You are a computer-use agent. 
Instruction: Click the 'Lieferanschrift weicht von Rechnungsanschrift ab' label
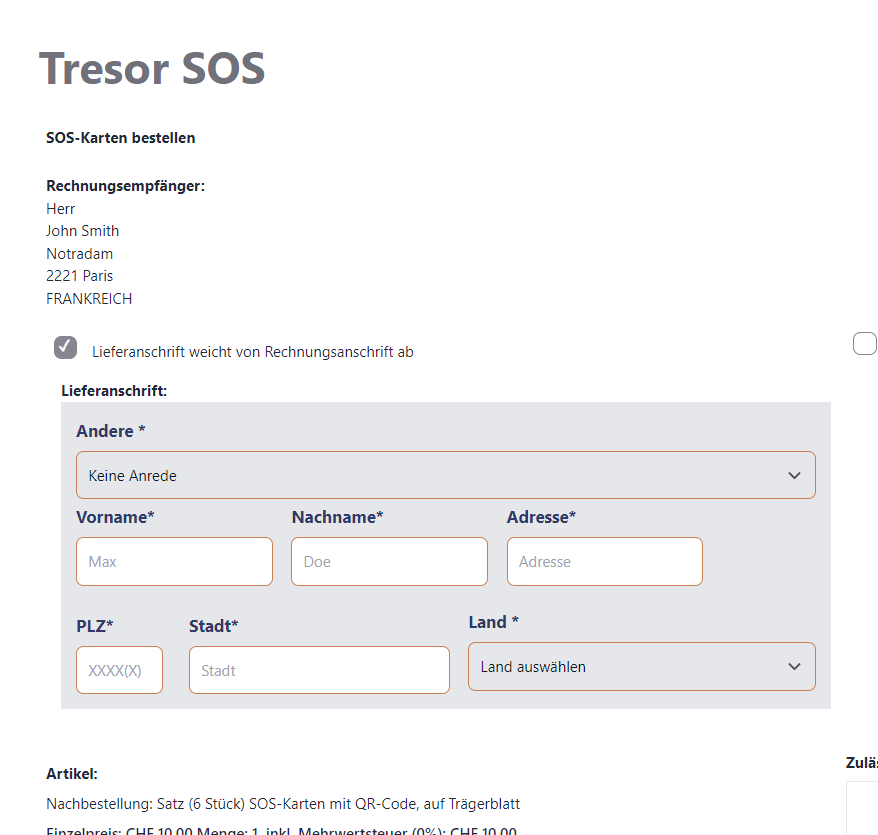[x=252, y=352]
